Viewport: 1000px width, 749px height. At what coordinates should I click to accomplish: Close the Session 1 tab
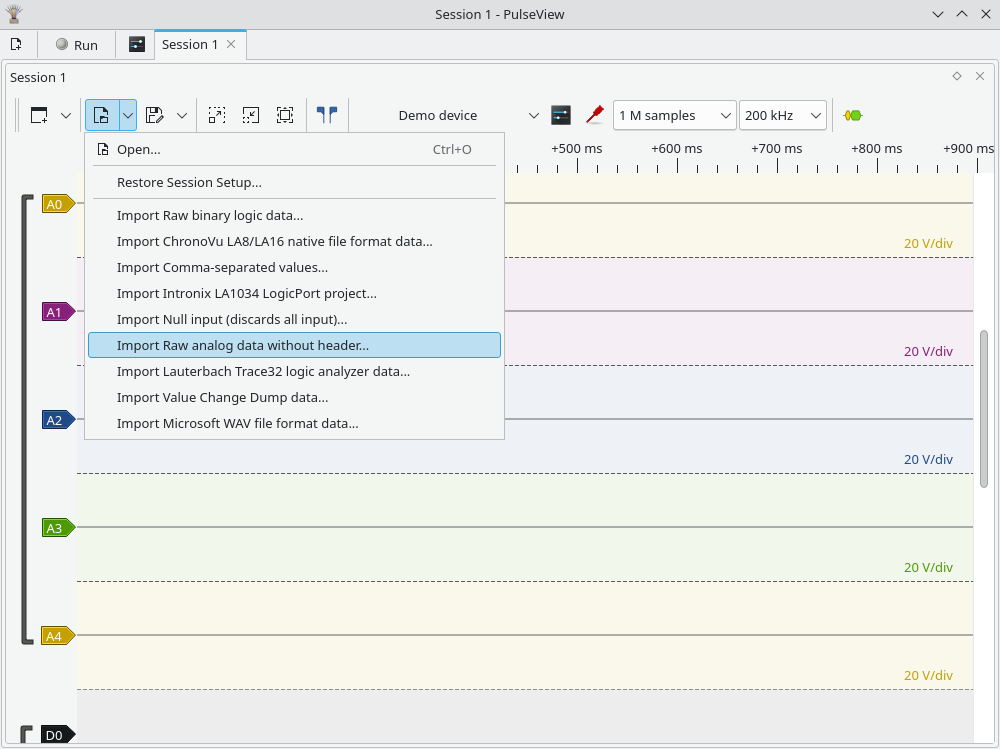231,44
